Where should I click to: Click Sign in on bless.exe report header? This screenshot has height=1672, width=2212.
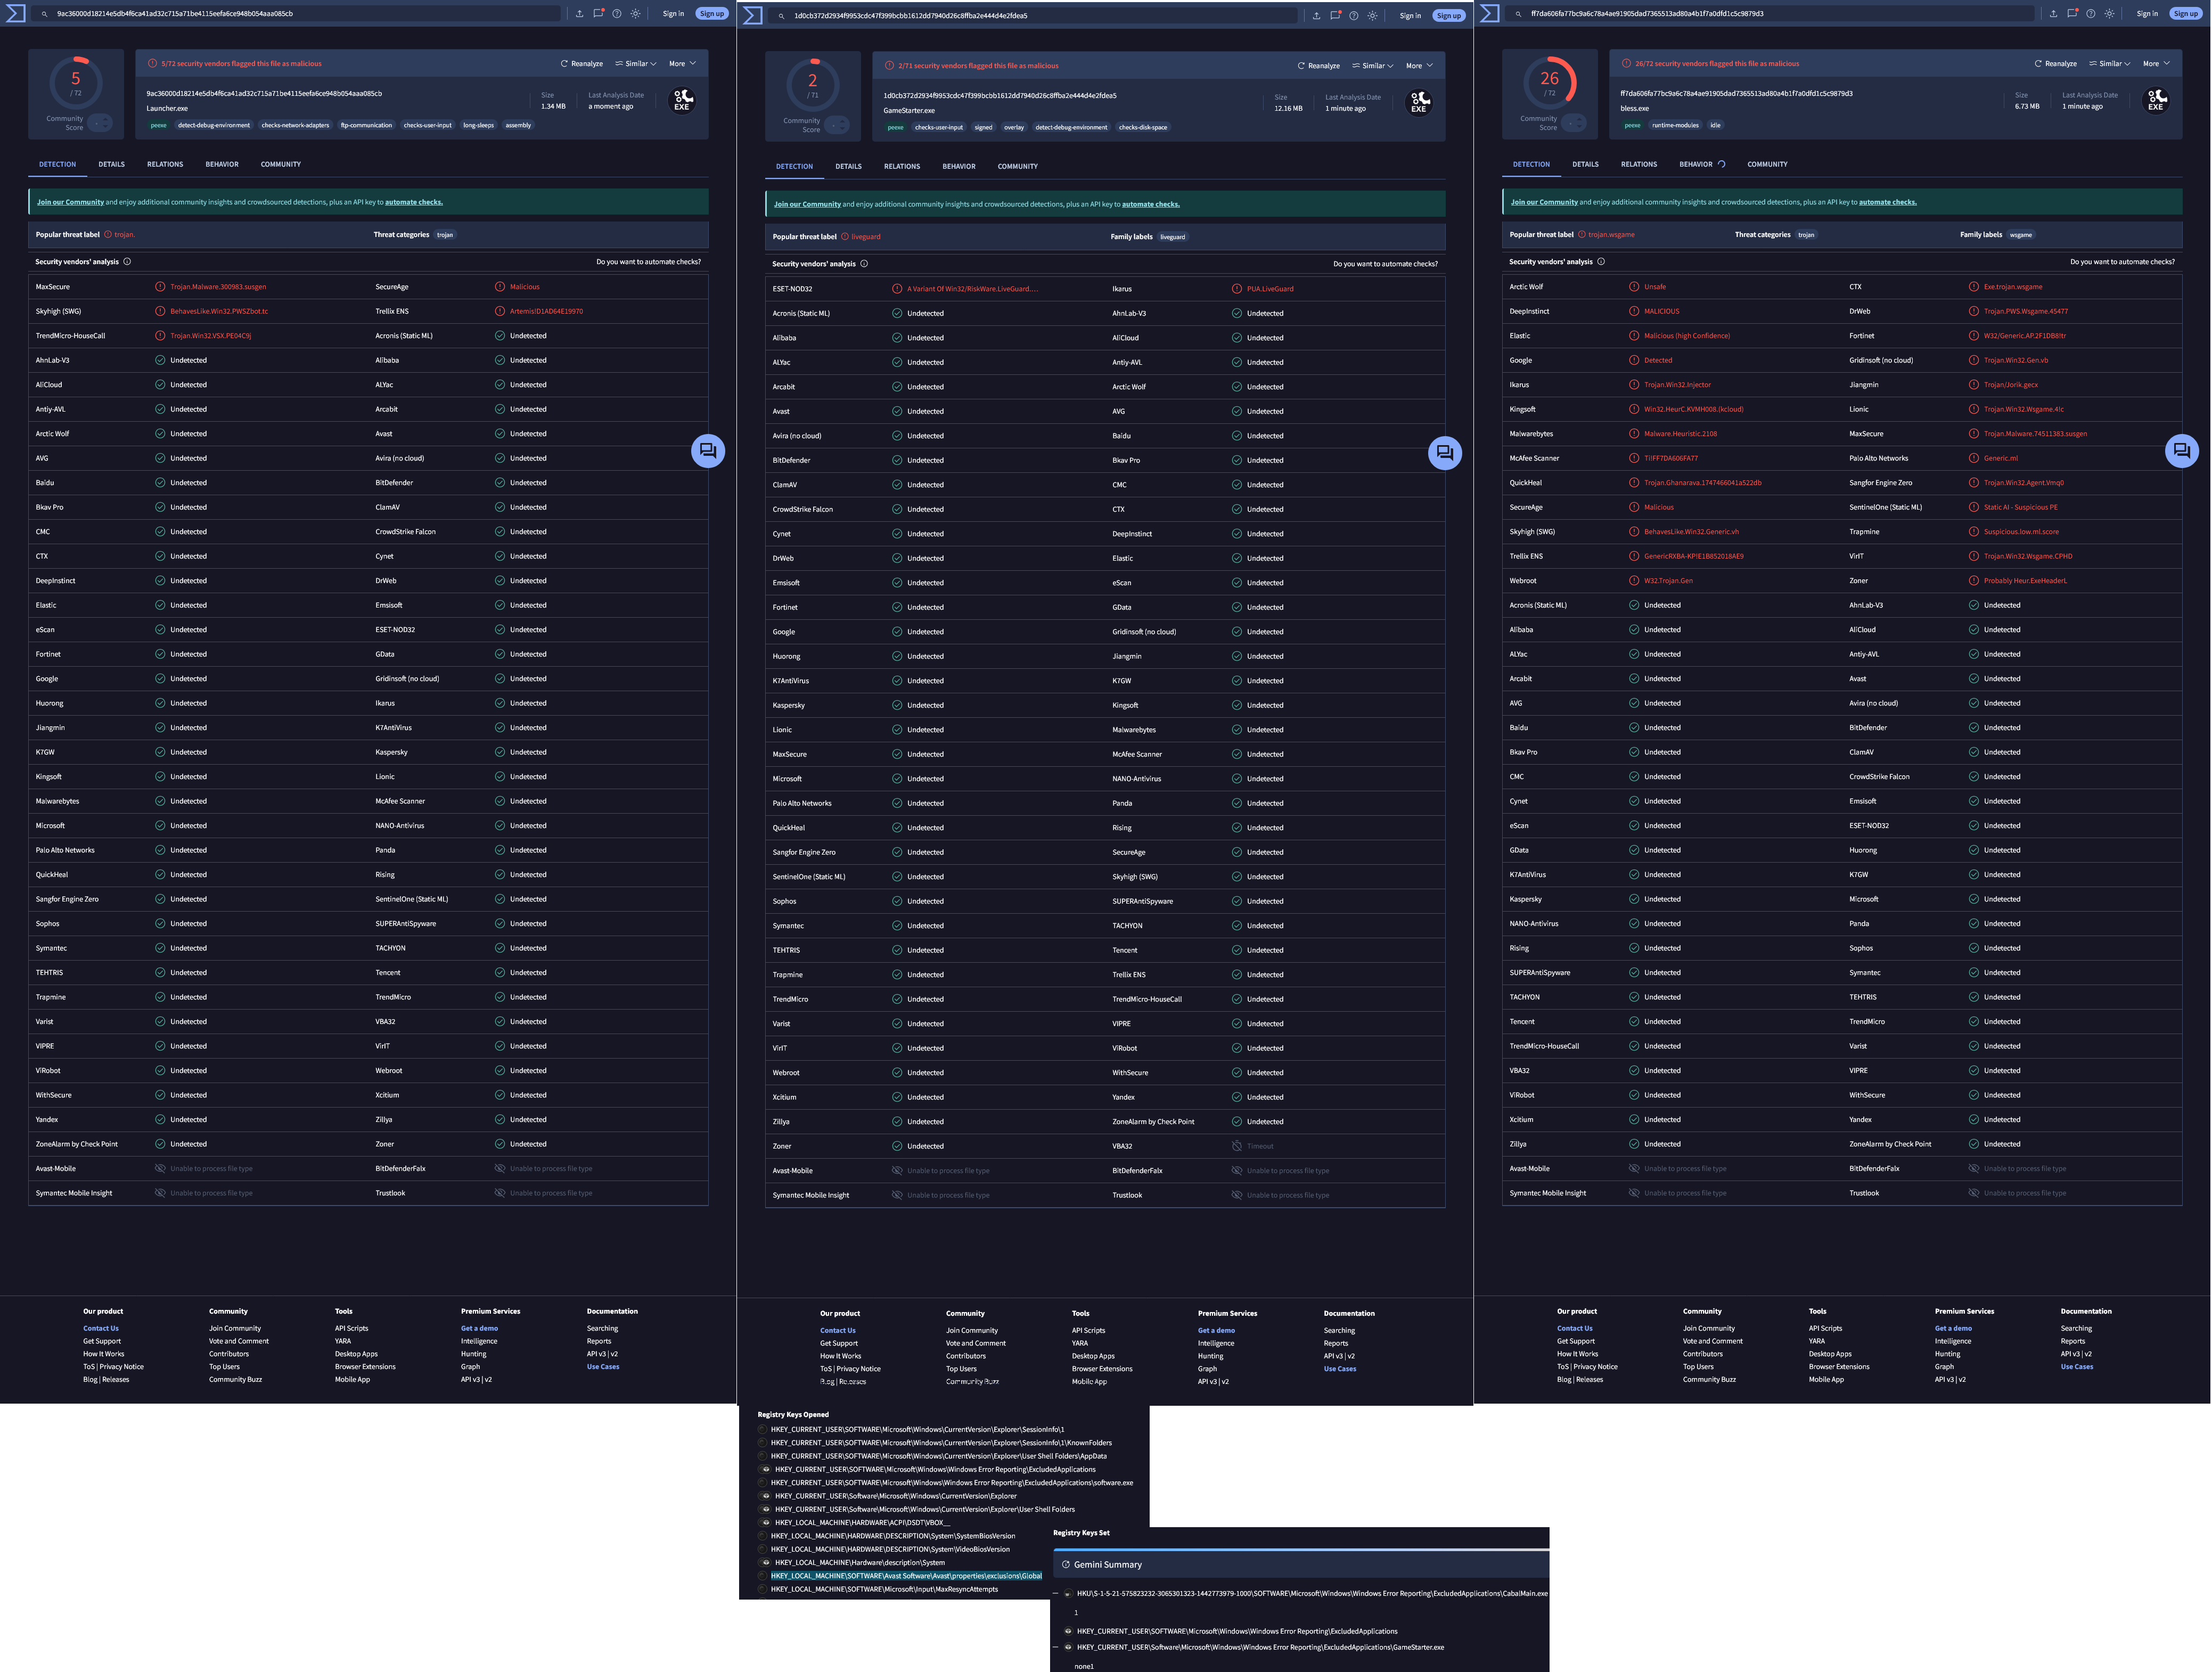point(2147,14)
